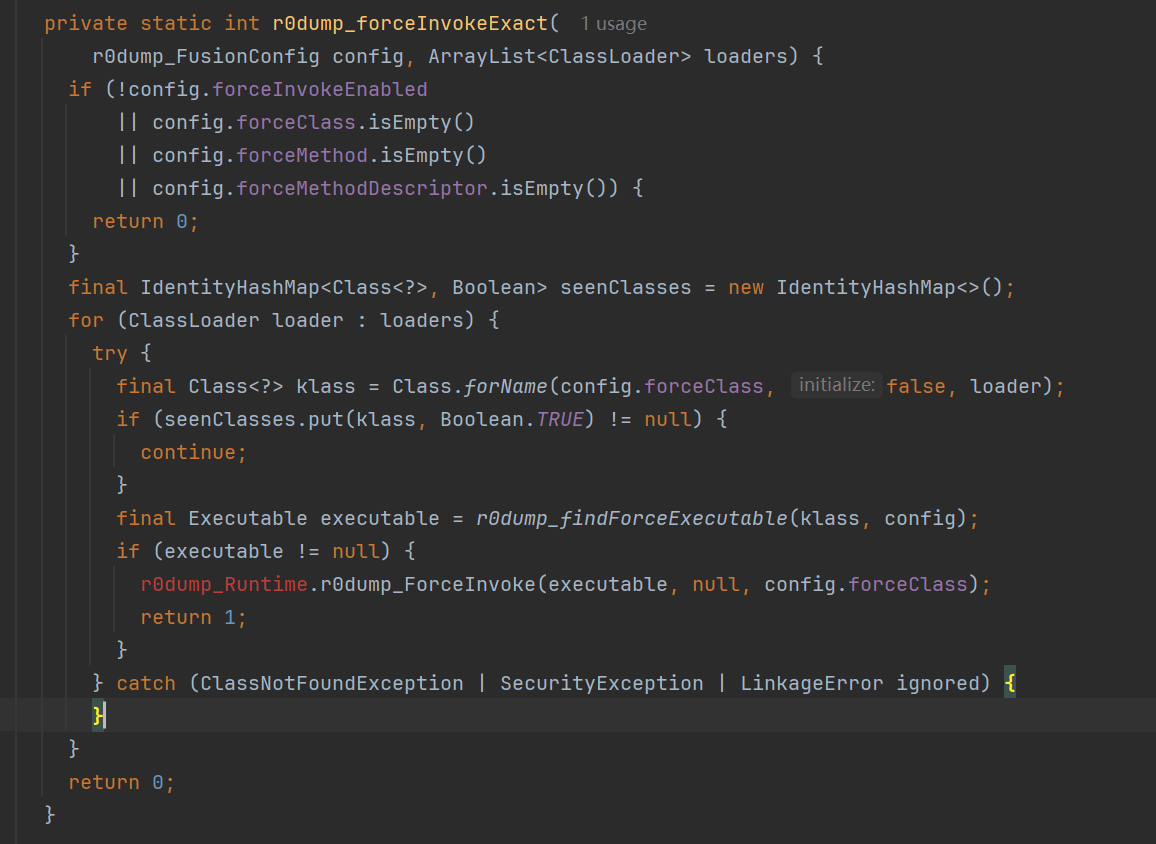This screenshot has height=844, width=1156.
Task: Click the forceInvokeEnabled field reference
Action: pos(319,90)
